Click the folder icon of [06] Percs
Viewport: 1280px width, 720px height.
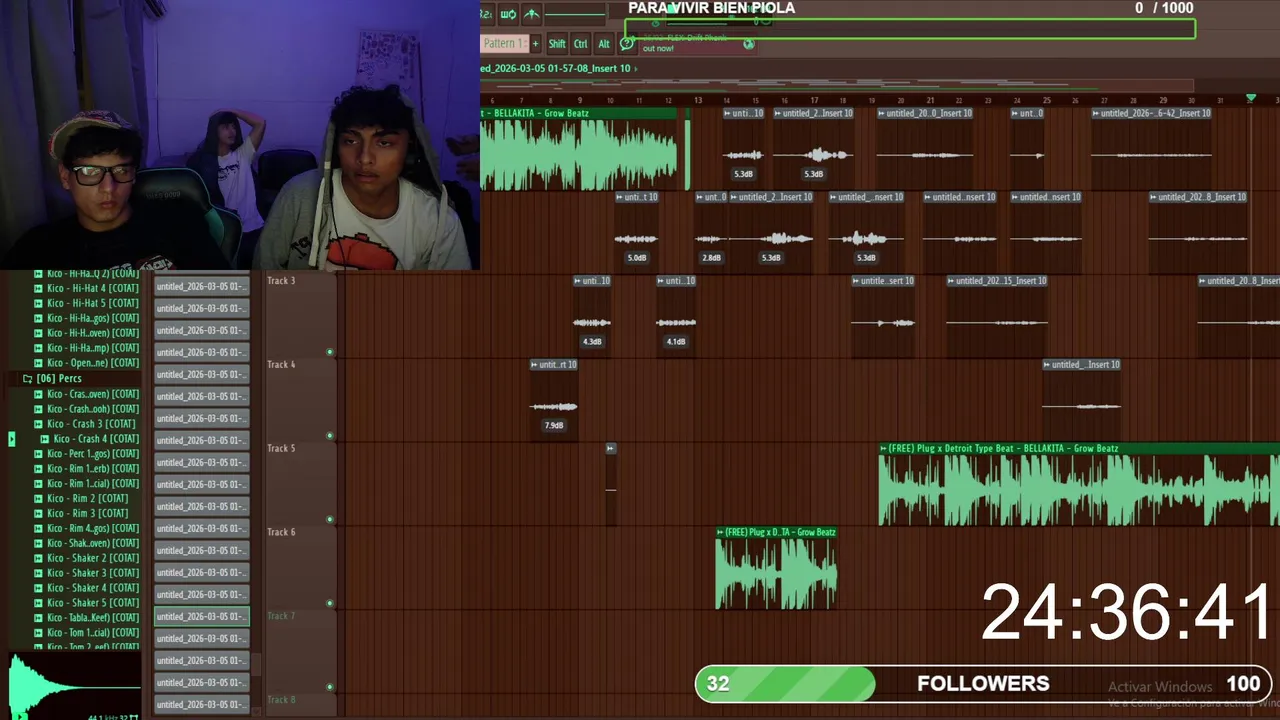point(27,378)
